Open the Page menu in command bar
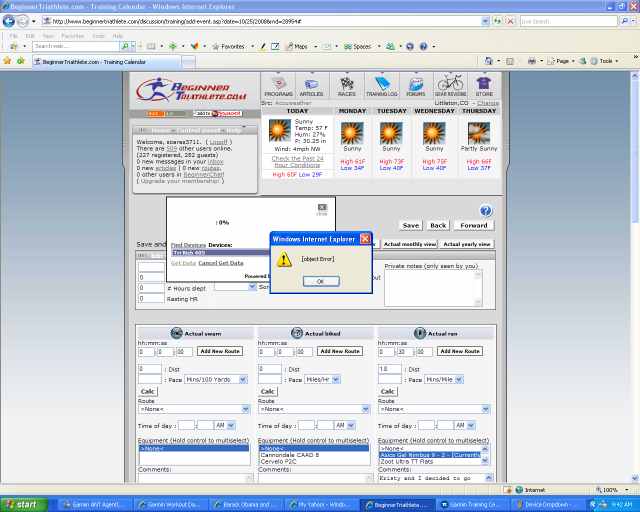Screen dimensions: 640x512 pyautogui.click(x=562, y=61)
